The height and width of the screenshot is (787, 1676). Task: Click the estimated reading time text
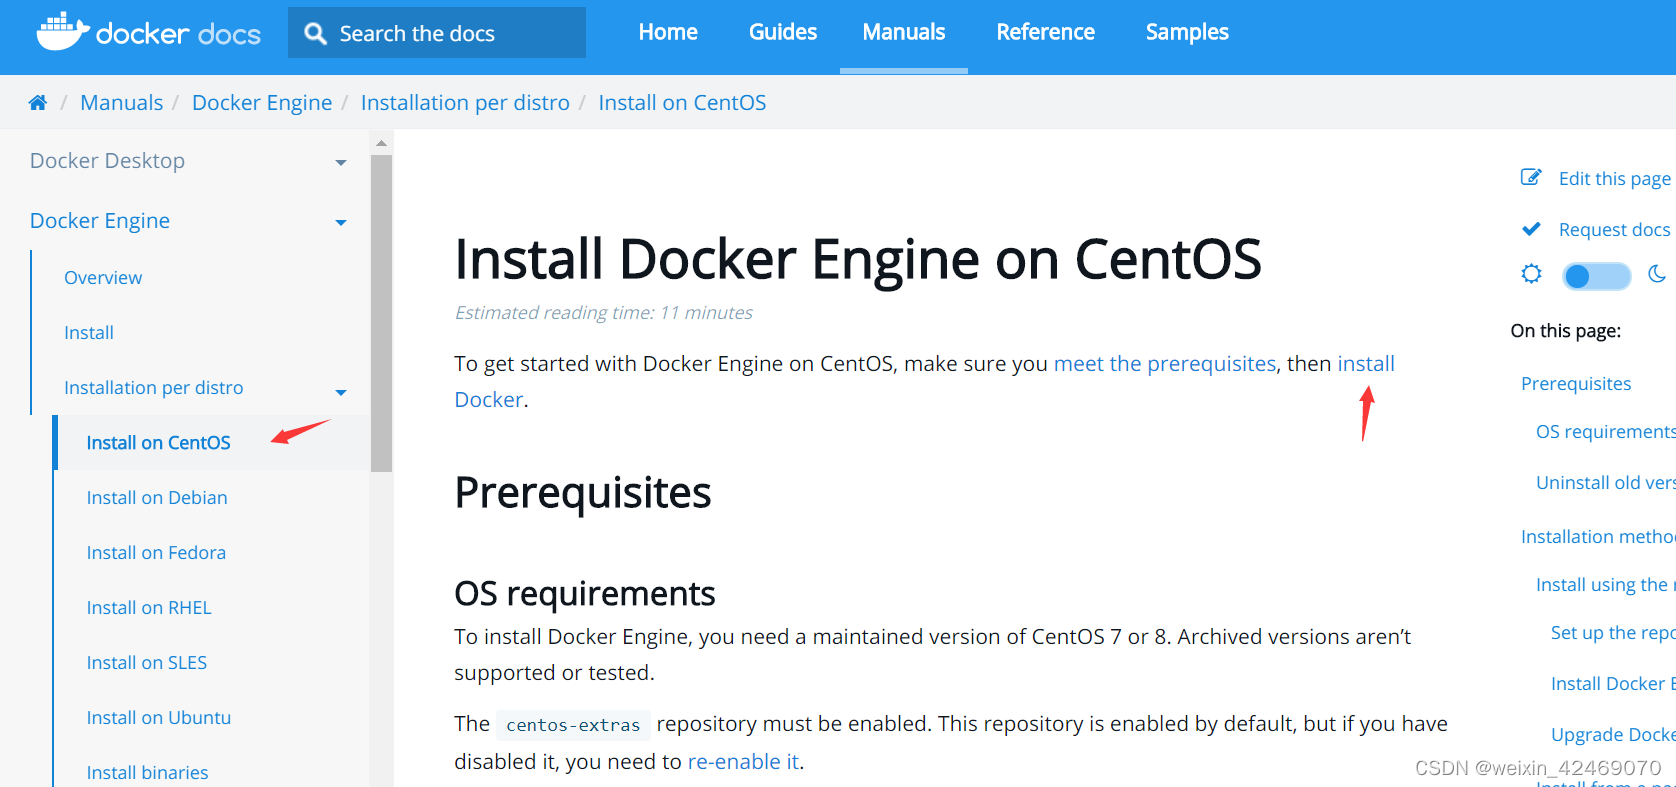(604, 313)
